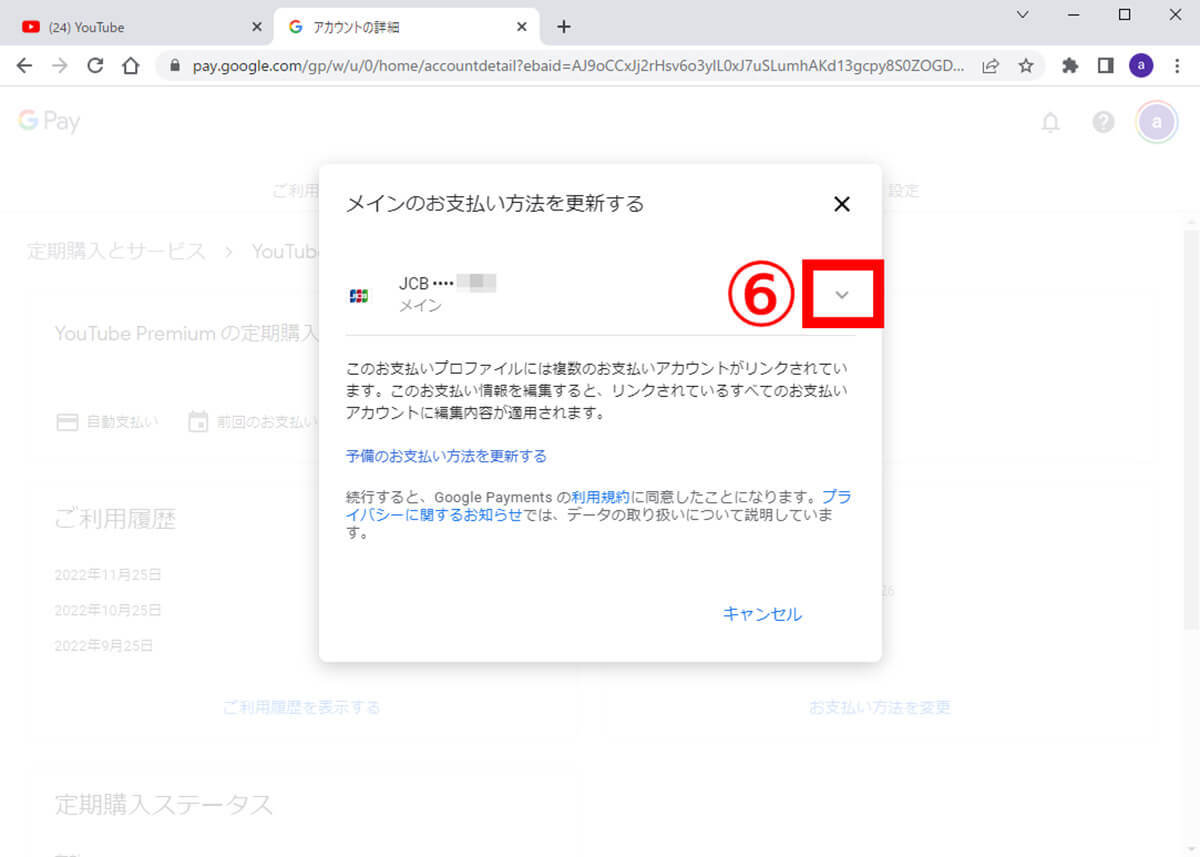1200x857 pixels.
Task: Select history entry 2022年10月25日
Action: click(108, 610)
